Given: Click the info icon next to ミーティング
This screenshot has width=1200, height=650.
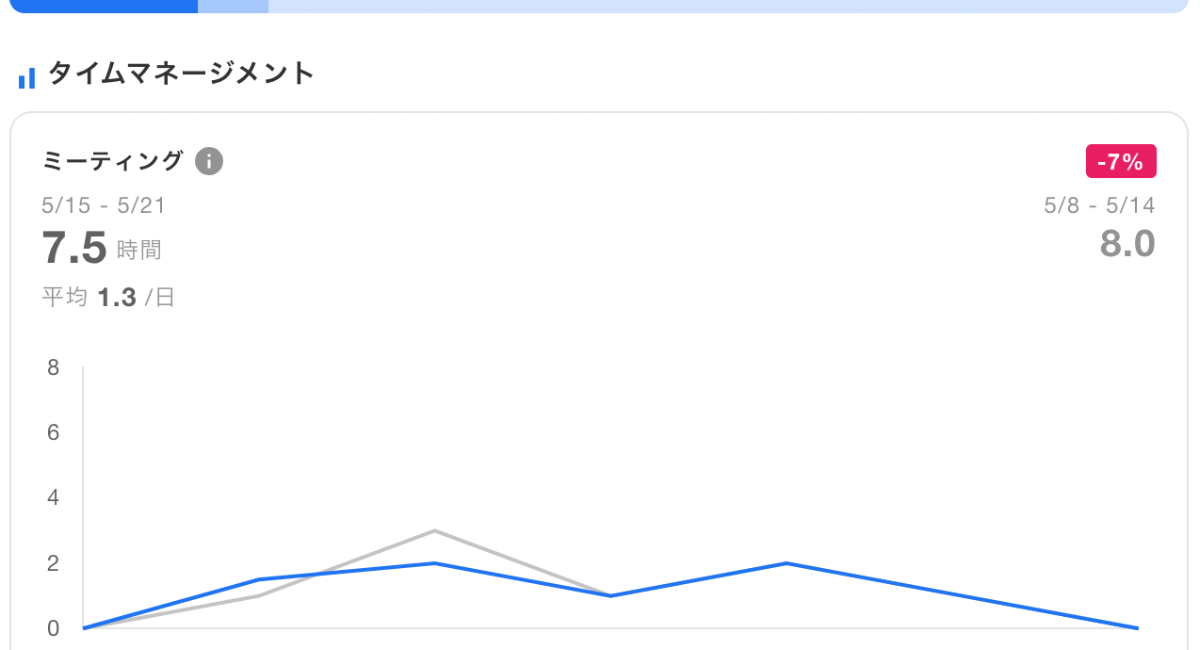Looking at the screenshot, I should click(x=209, y=161).
